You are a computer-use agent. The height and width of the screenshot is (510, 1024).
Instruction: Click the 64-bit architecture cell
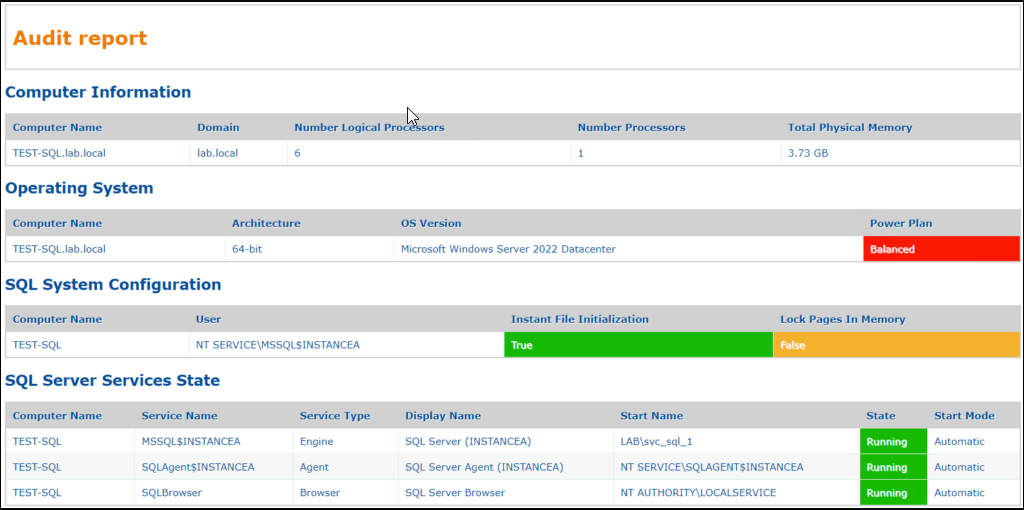click(x=246, y=249)
